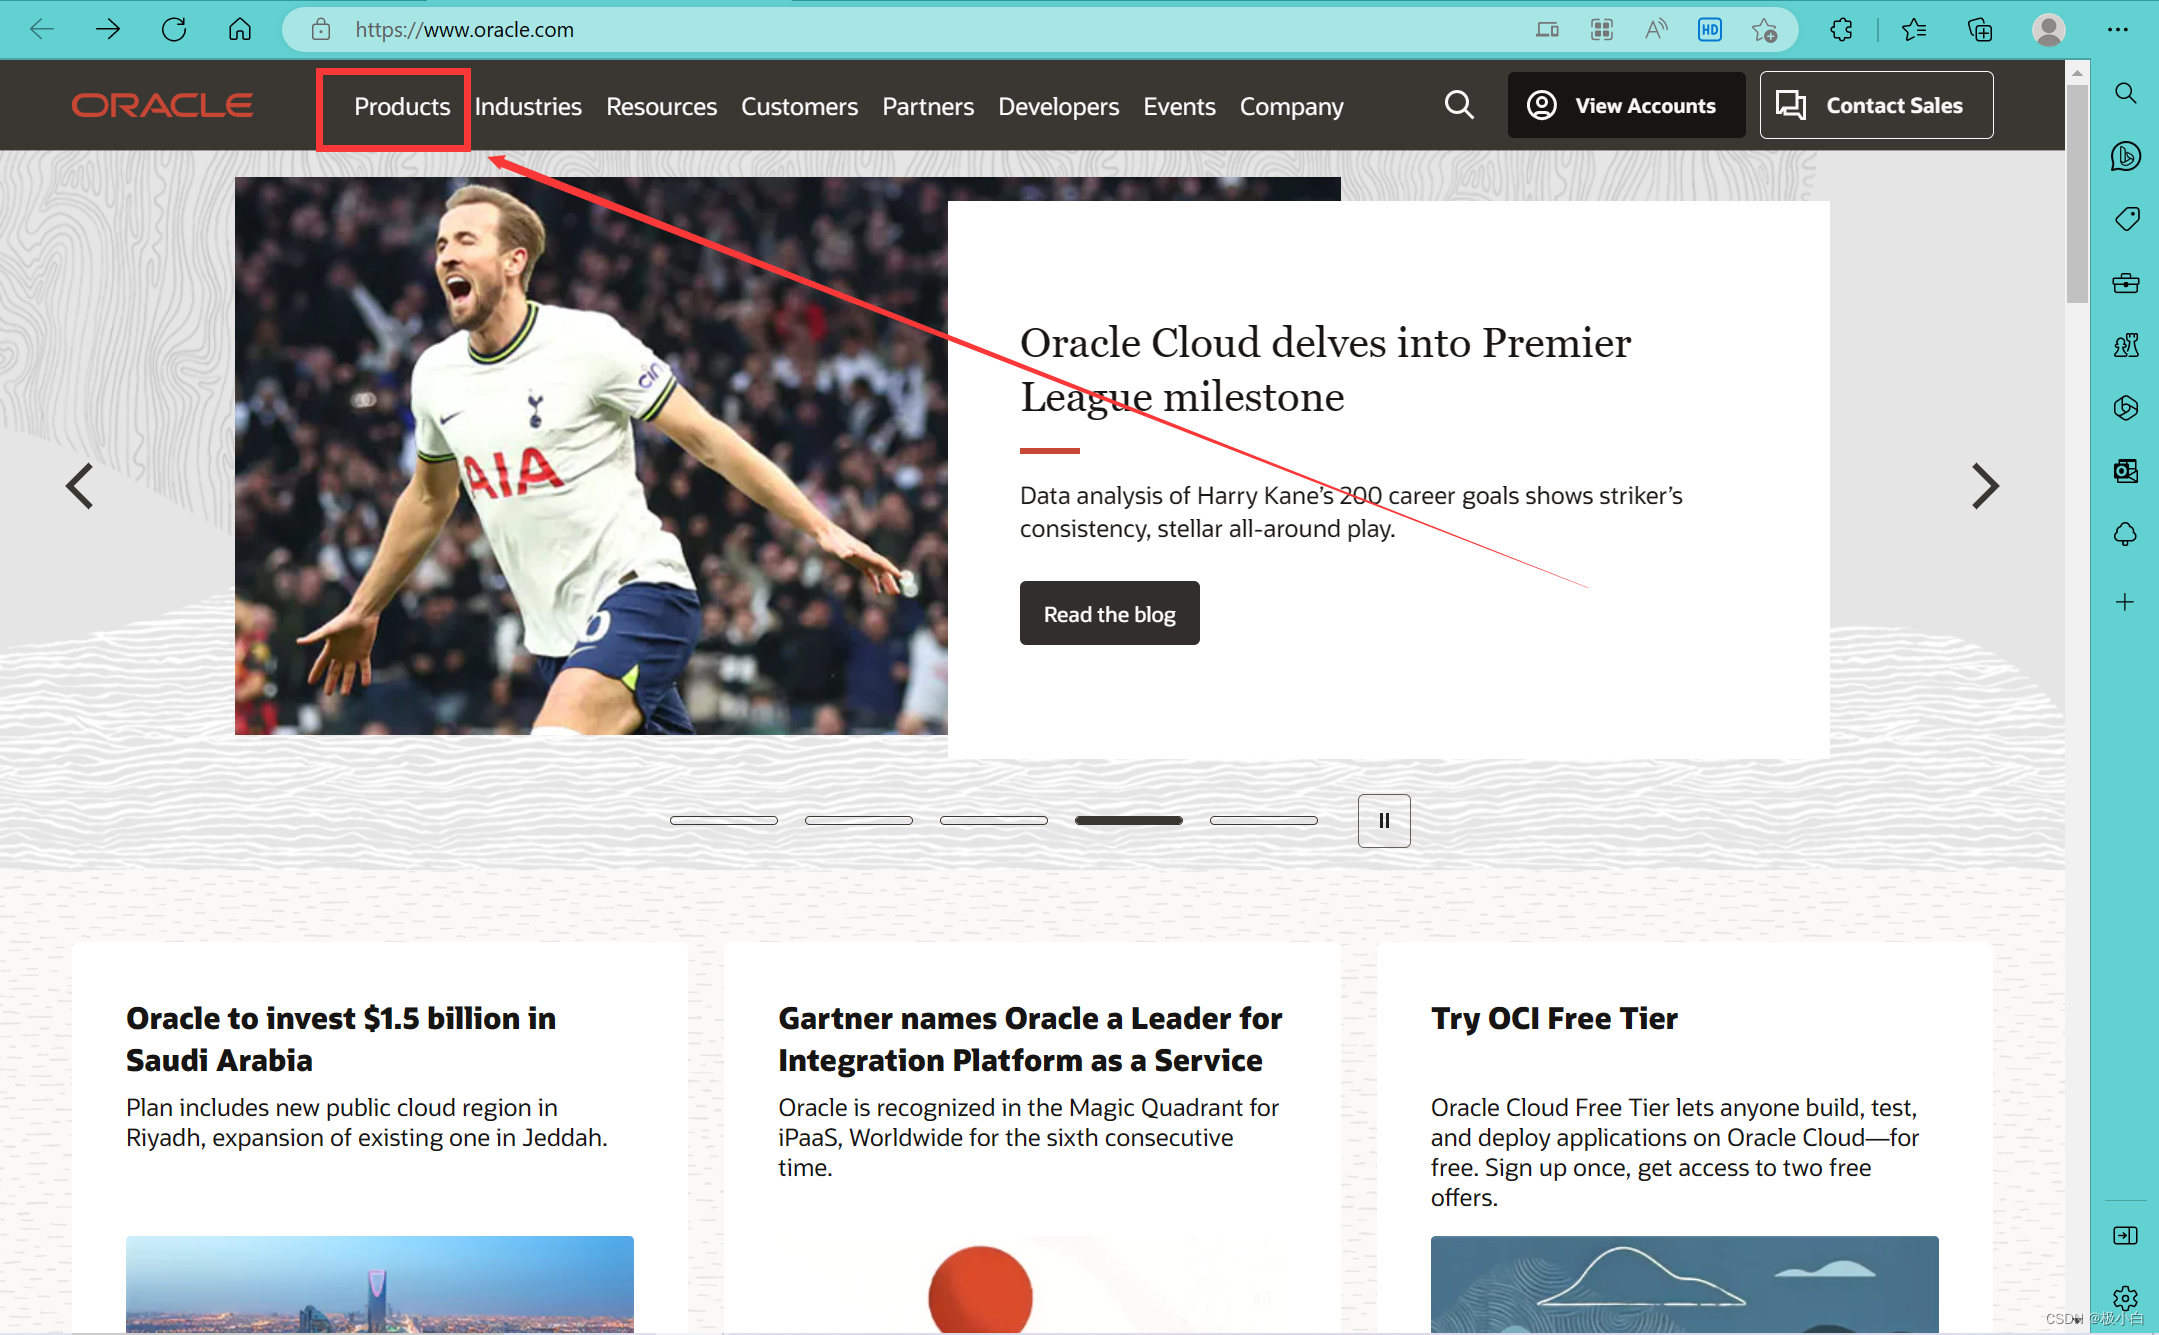The width and height of the screenshot is (2159, 1335).
Task: Click the View Accounts button
Action: 1626,105
